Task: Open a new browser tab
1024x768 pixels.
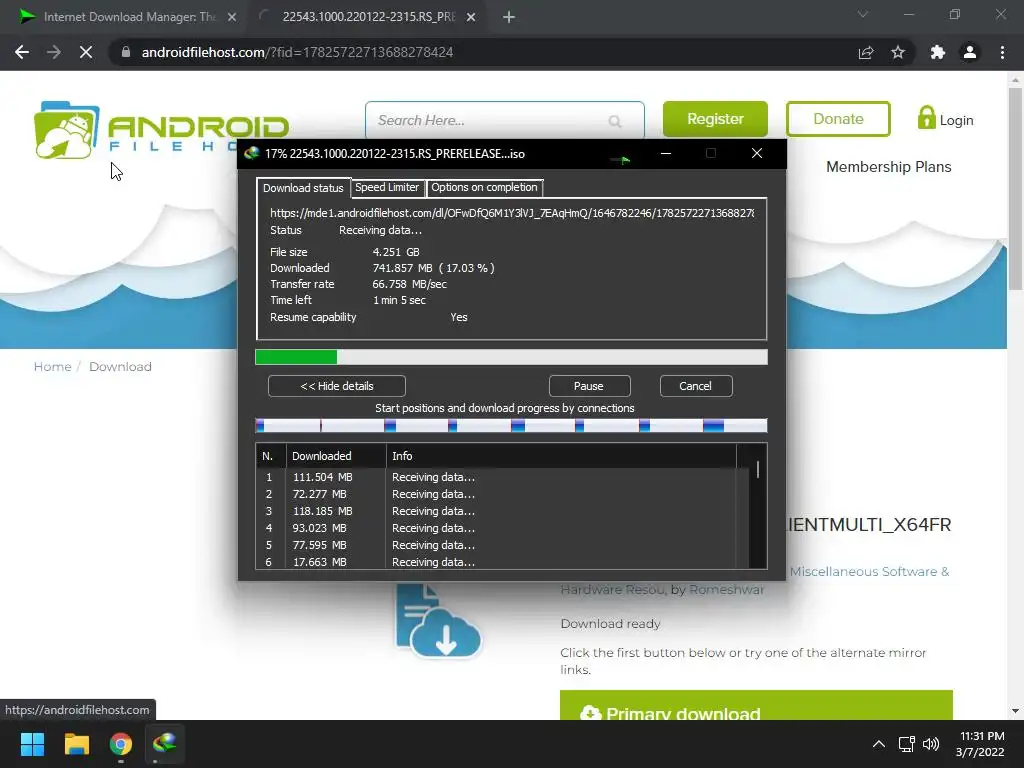Action: [509, 17]
